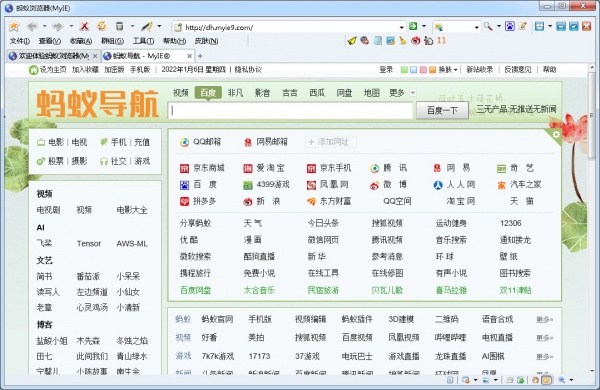The image size is (600, 390).
Task: Go forward with the forward arrow
Action: point(58,26)
